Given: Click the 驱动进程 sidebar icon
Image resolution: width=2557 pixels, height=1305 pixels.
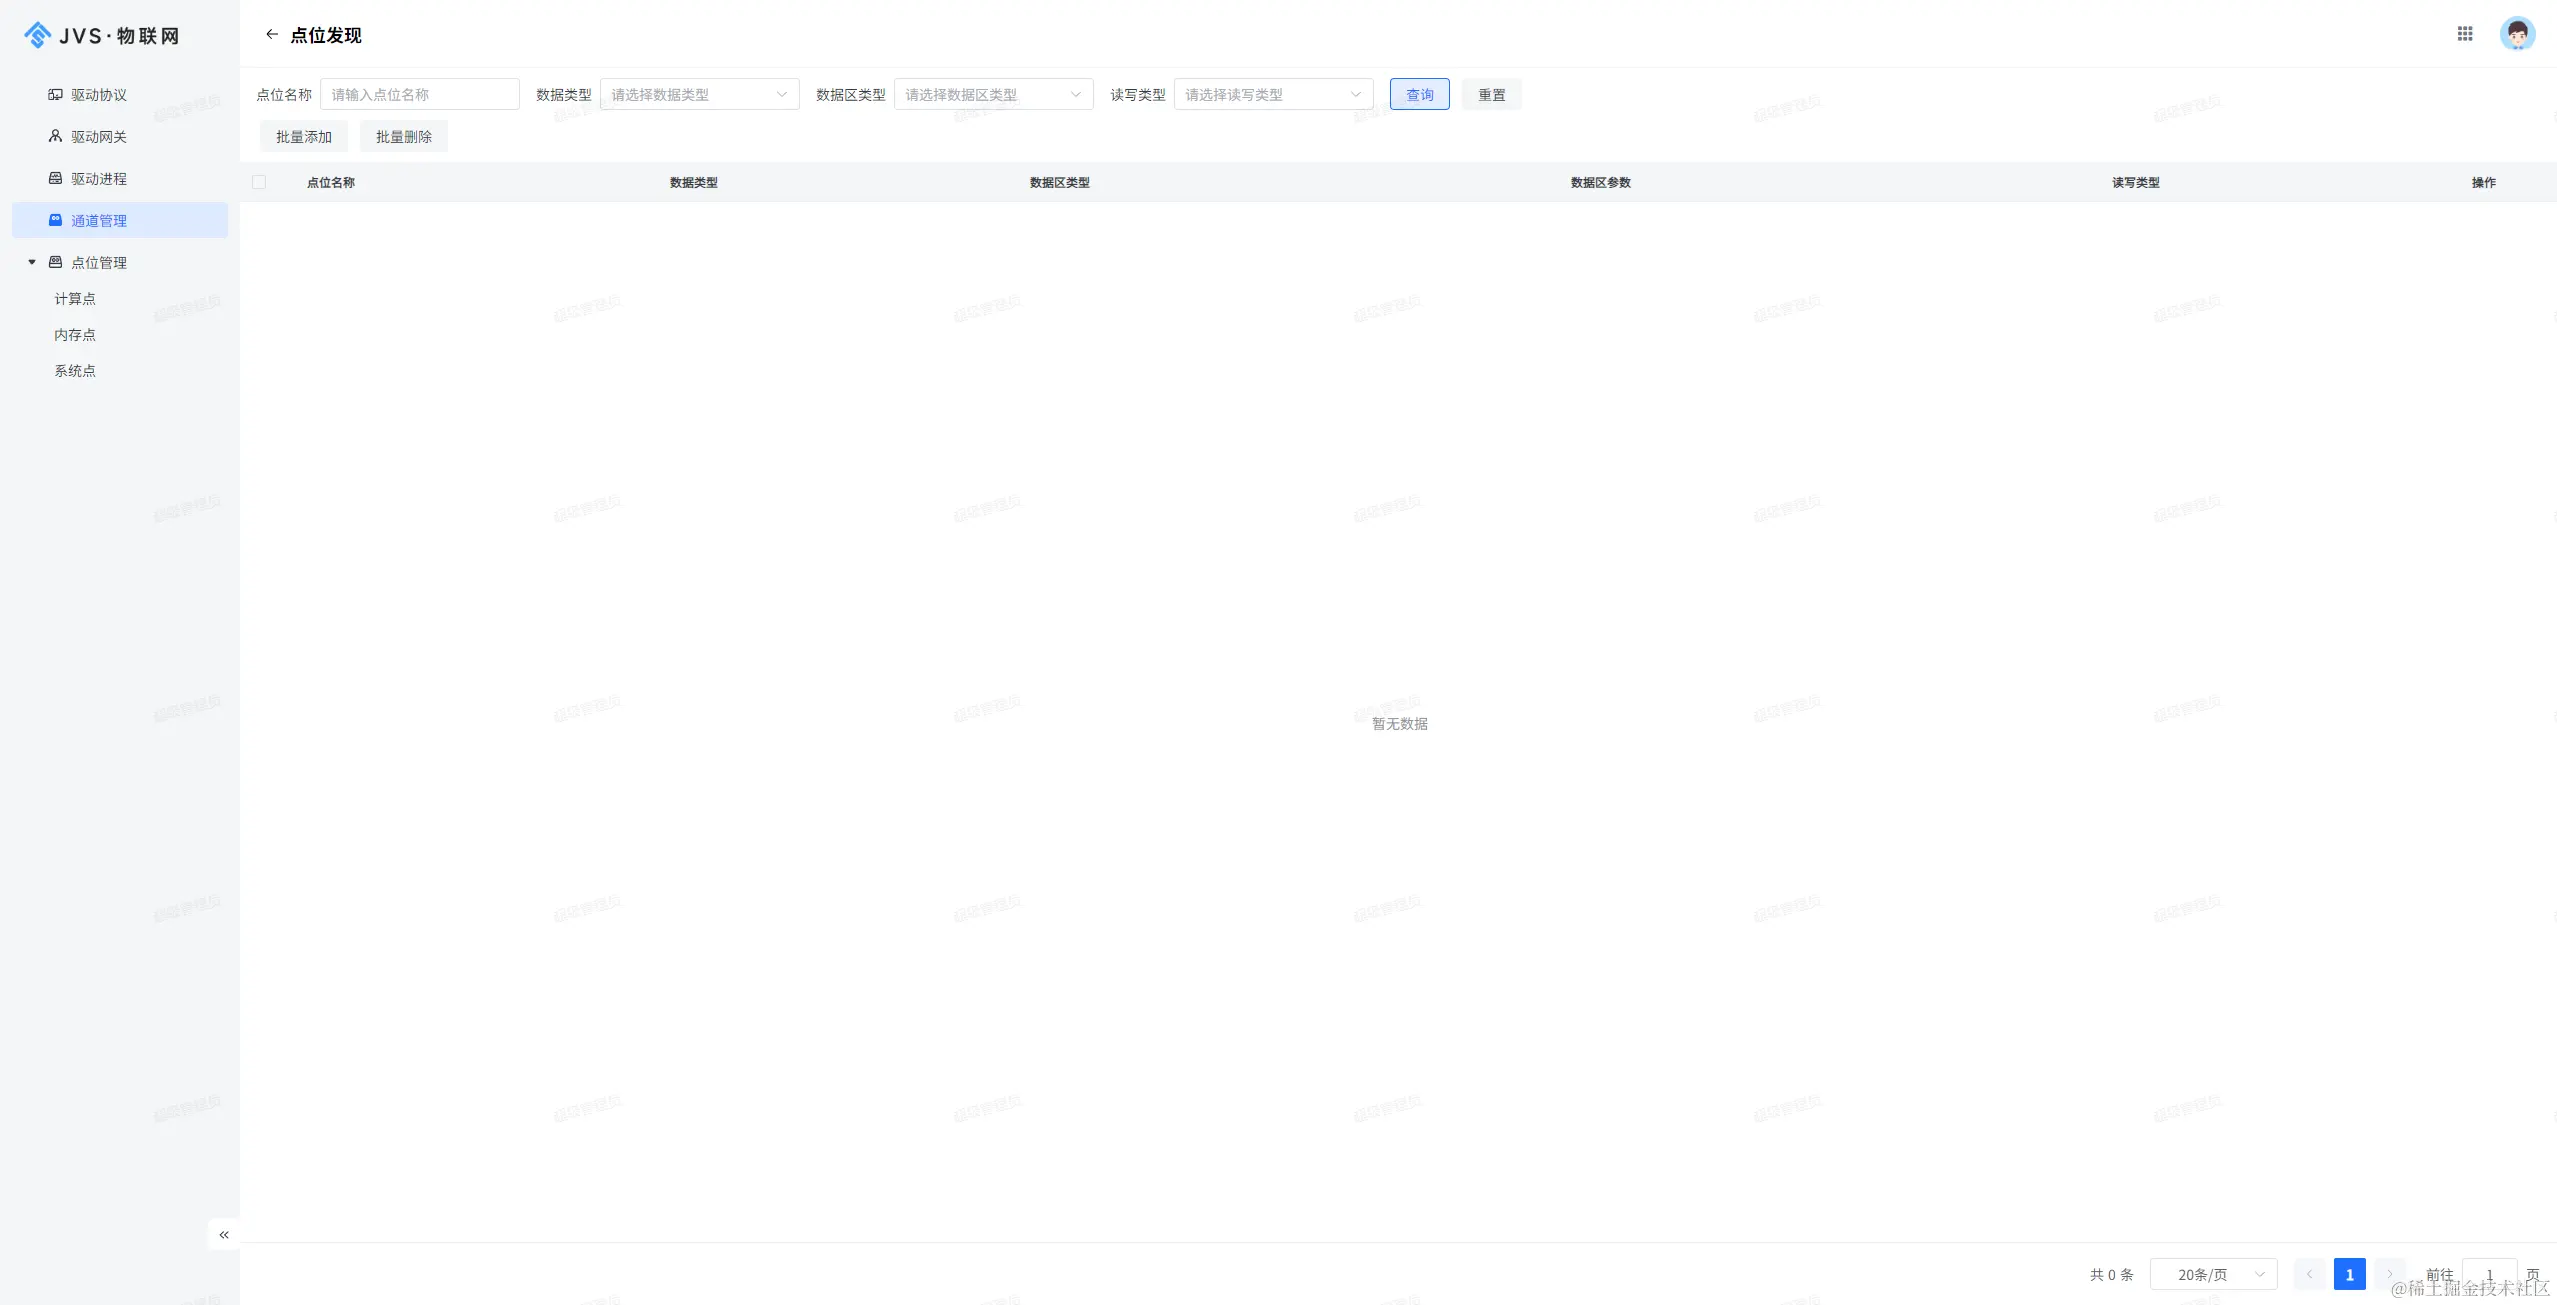Looking at the screenshot, I should point(56,179).
